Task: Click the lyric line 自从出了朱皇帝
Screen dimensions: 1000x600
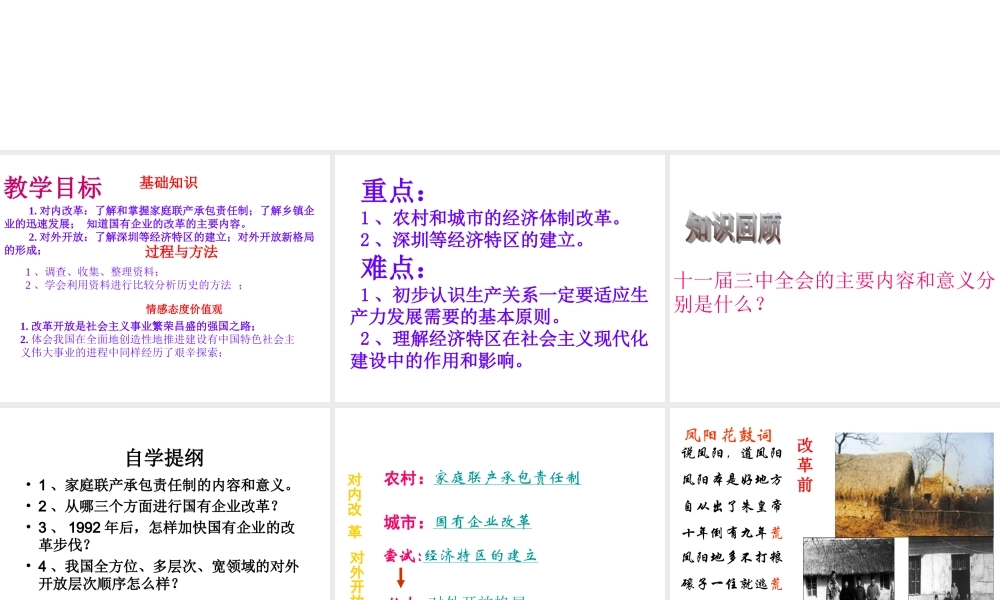Action: point(732,506)
